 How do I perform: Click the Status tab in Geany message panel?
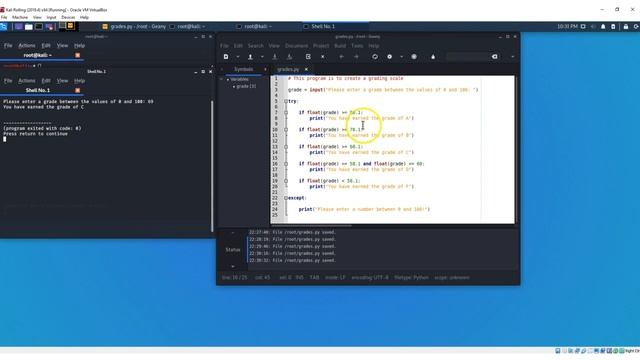tap(233, 250)
